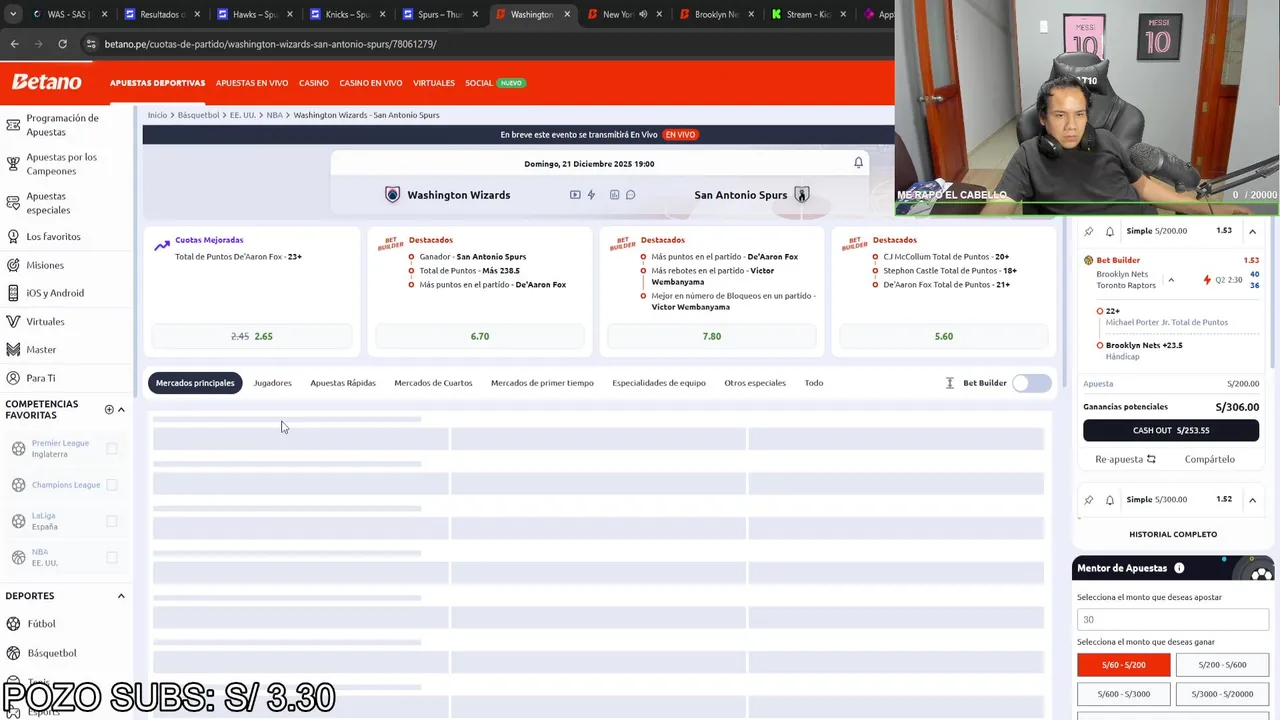Image resolution: width=1280 pixels, height=720 pixels.
Task: Click the Washington Wizards team crest
Action: pyautogui.click(x=392, y=195)
